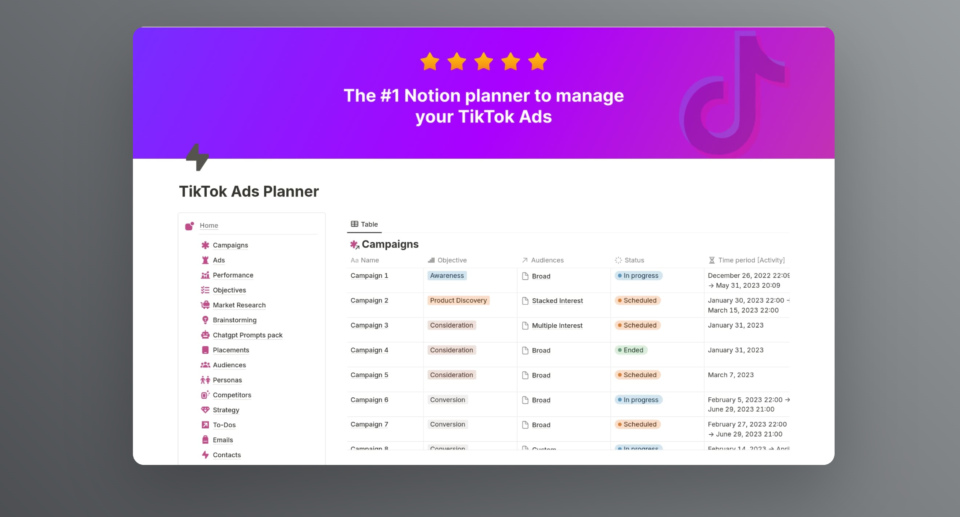
Task: Click the Home icon in sidebar
Action: tap(190, 226)
